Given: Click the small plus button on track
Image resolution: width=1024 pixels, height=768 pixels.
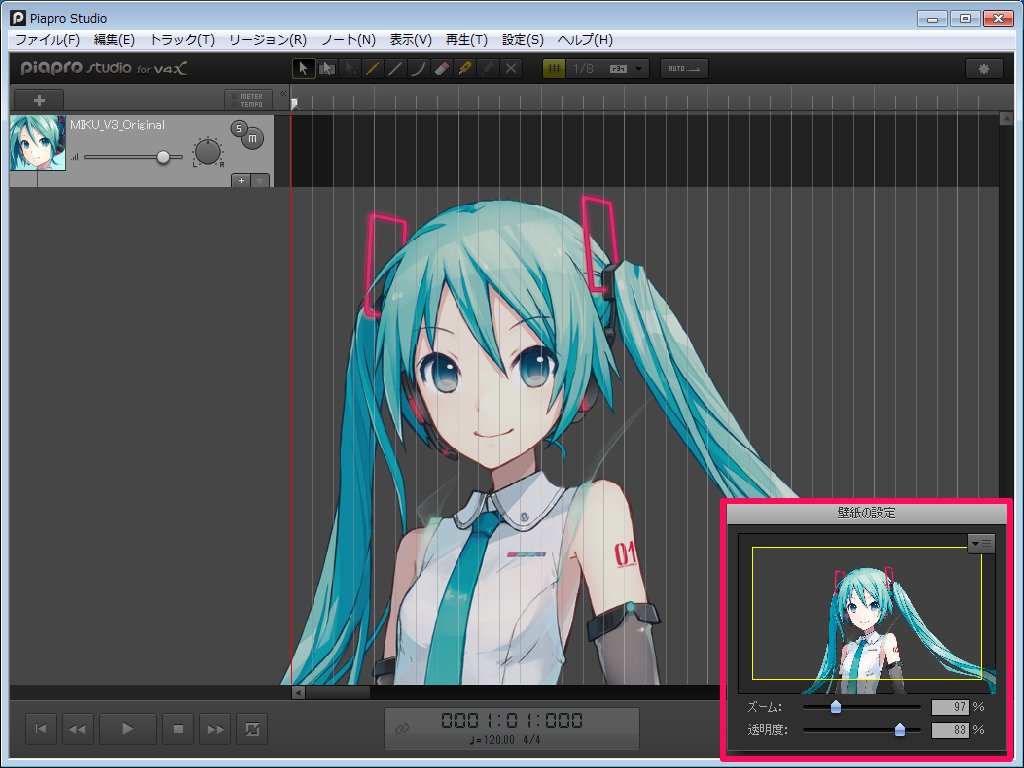Looking at the screenshot, I should [x=241, y=180].
